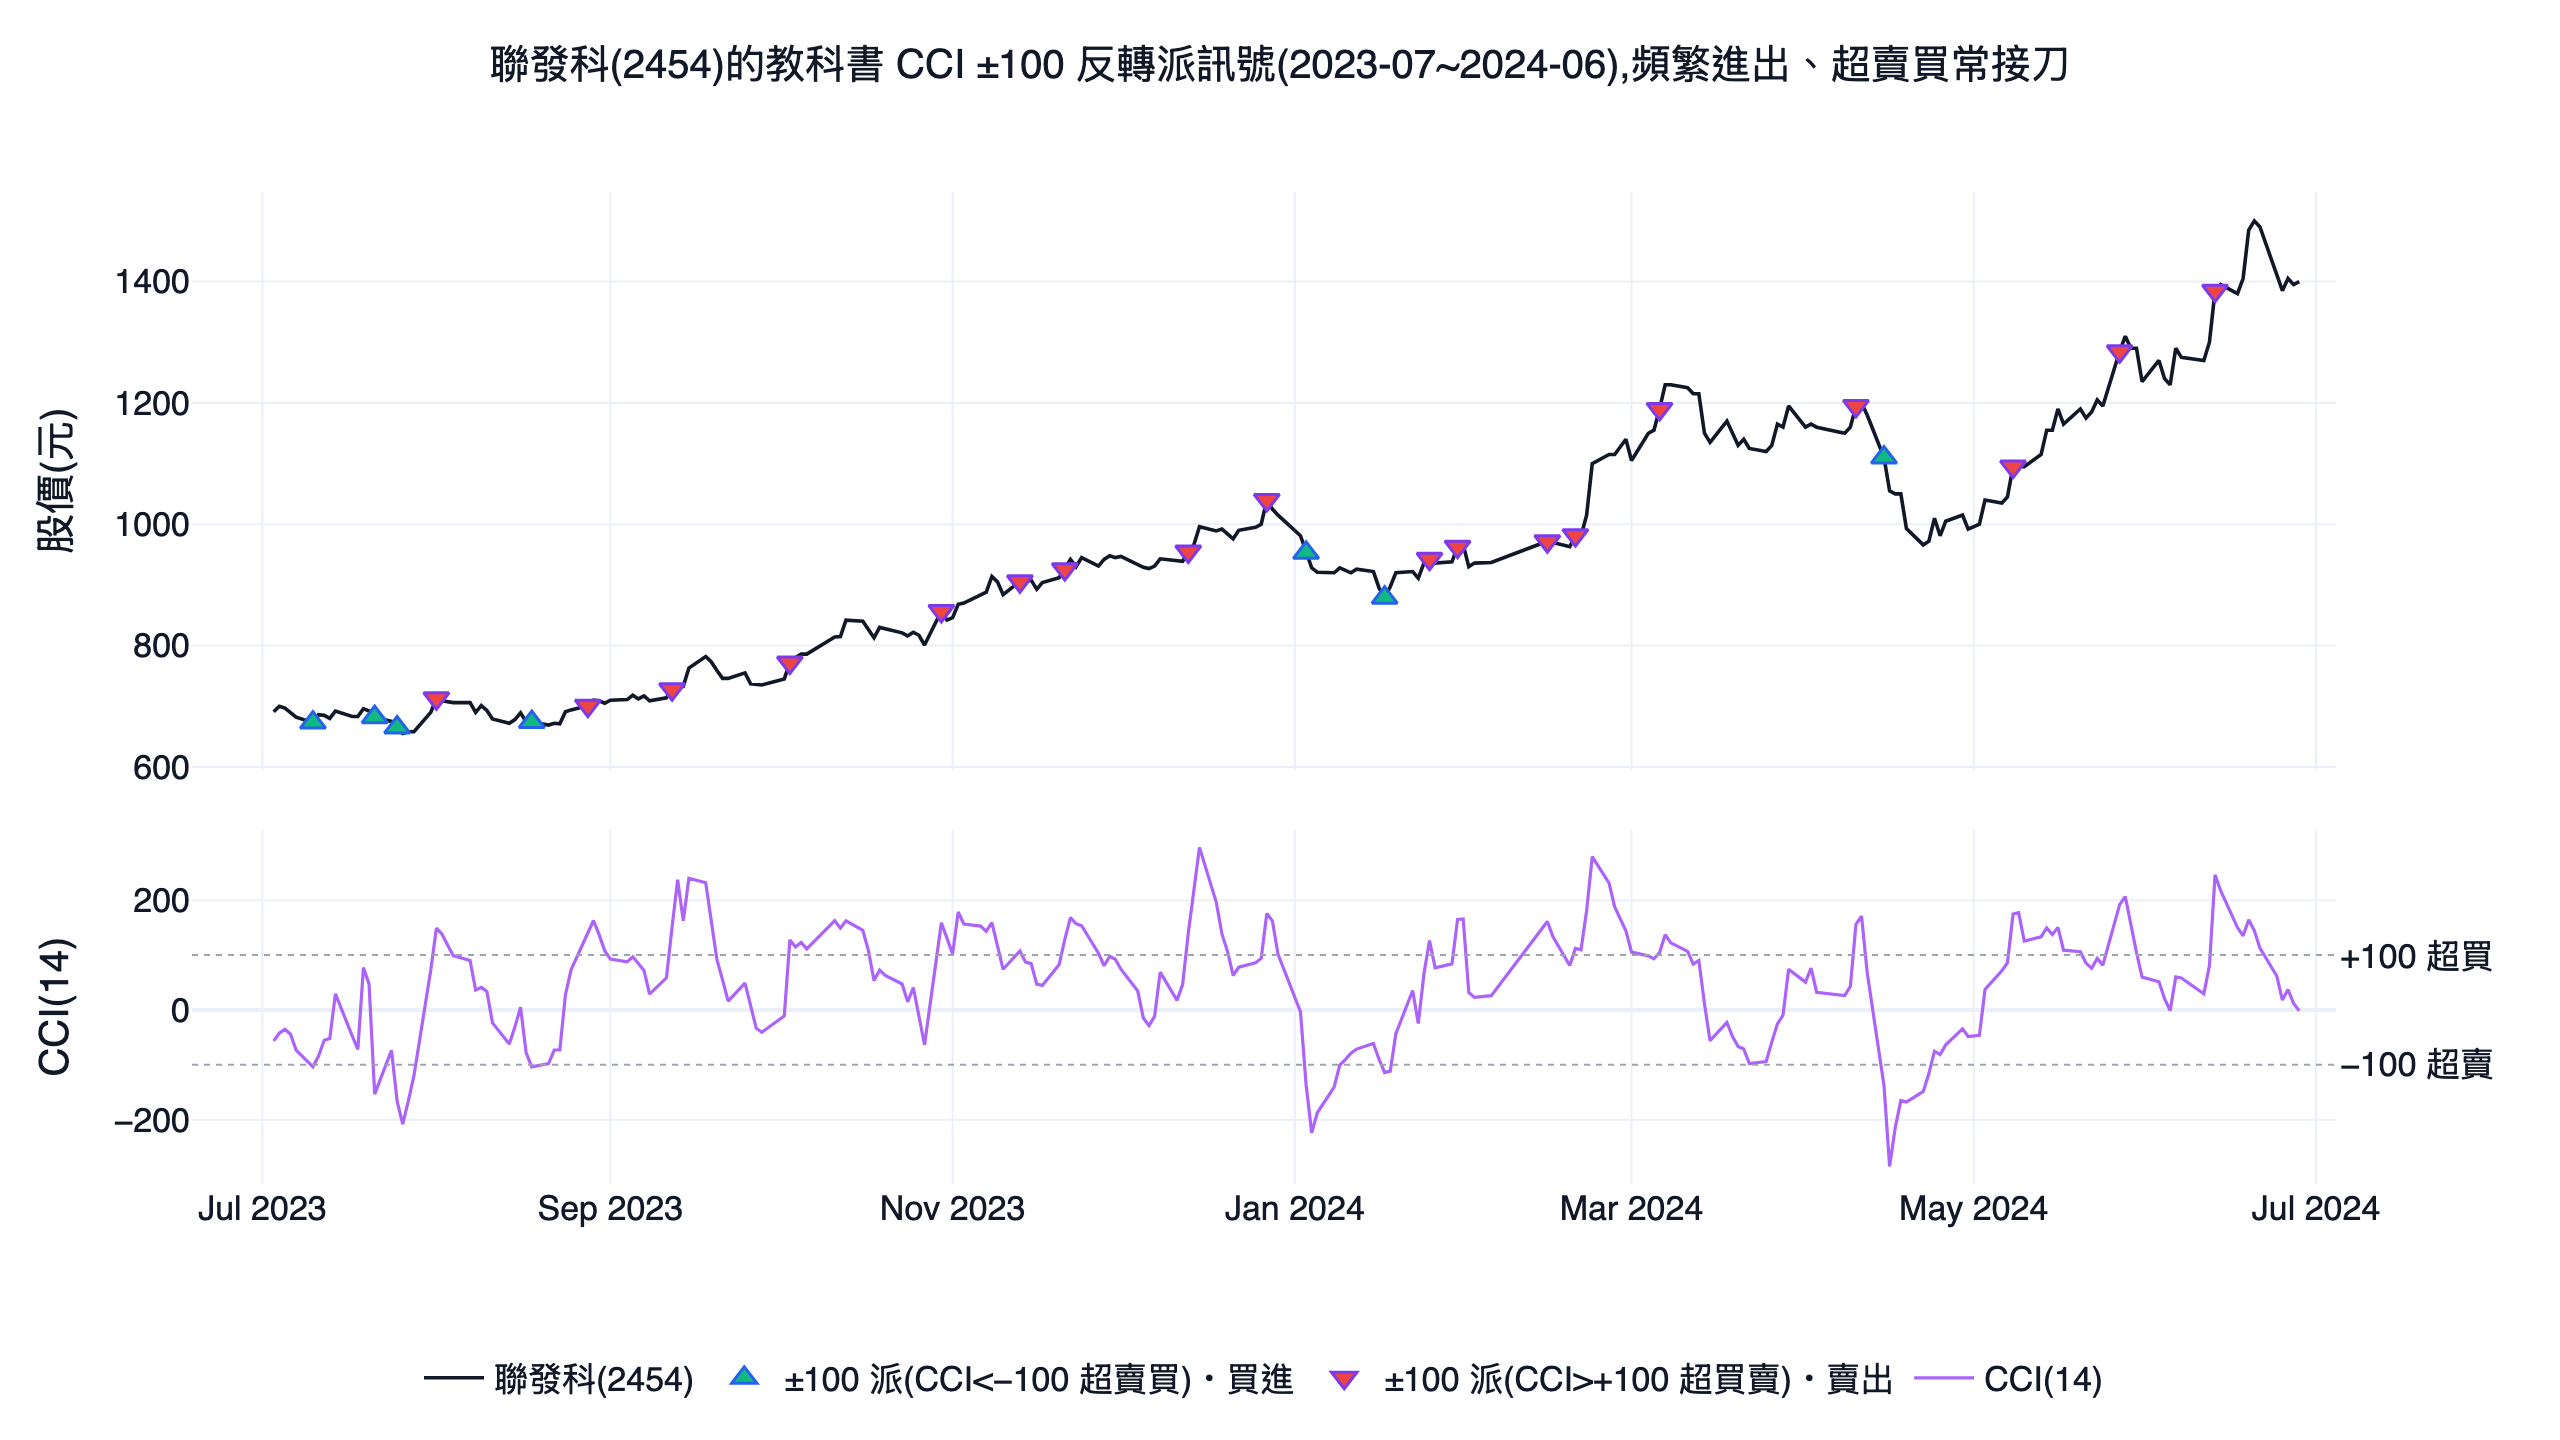Select the red sell marker near 1385 in June 2024
This screenshot has height=1440, width=2560.
pyautogui.click(x=2214, y=293)
